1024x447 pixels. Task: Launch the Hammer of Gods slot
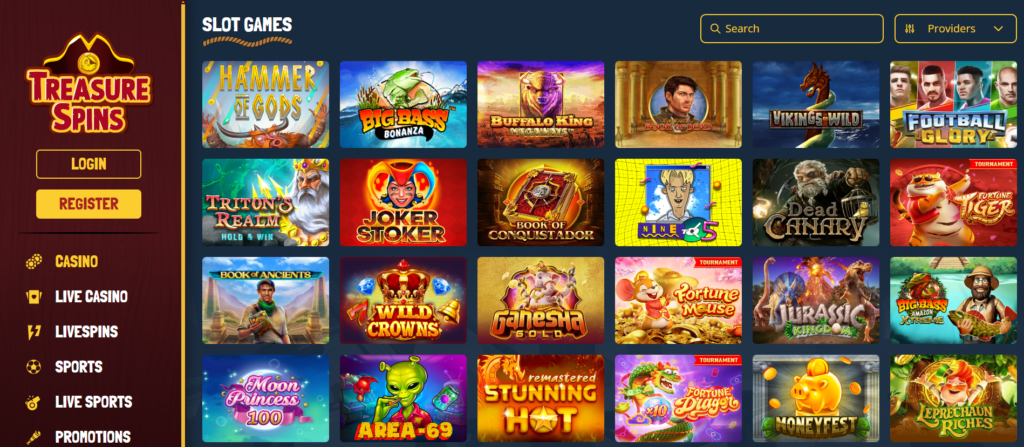(x=266, y=105)
